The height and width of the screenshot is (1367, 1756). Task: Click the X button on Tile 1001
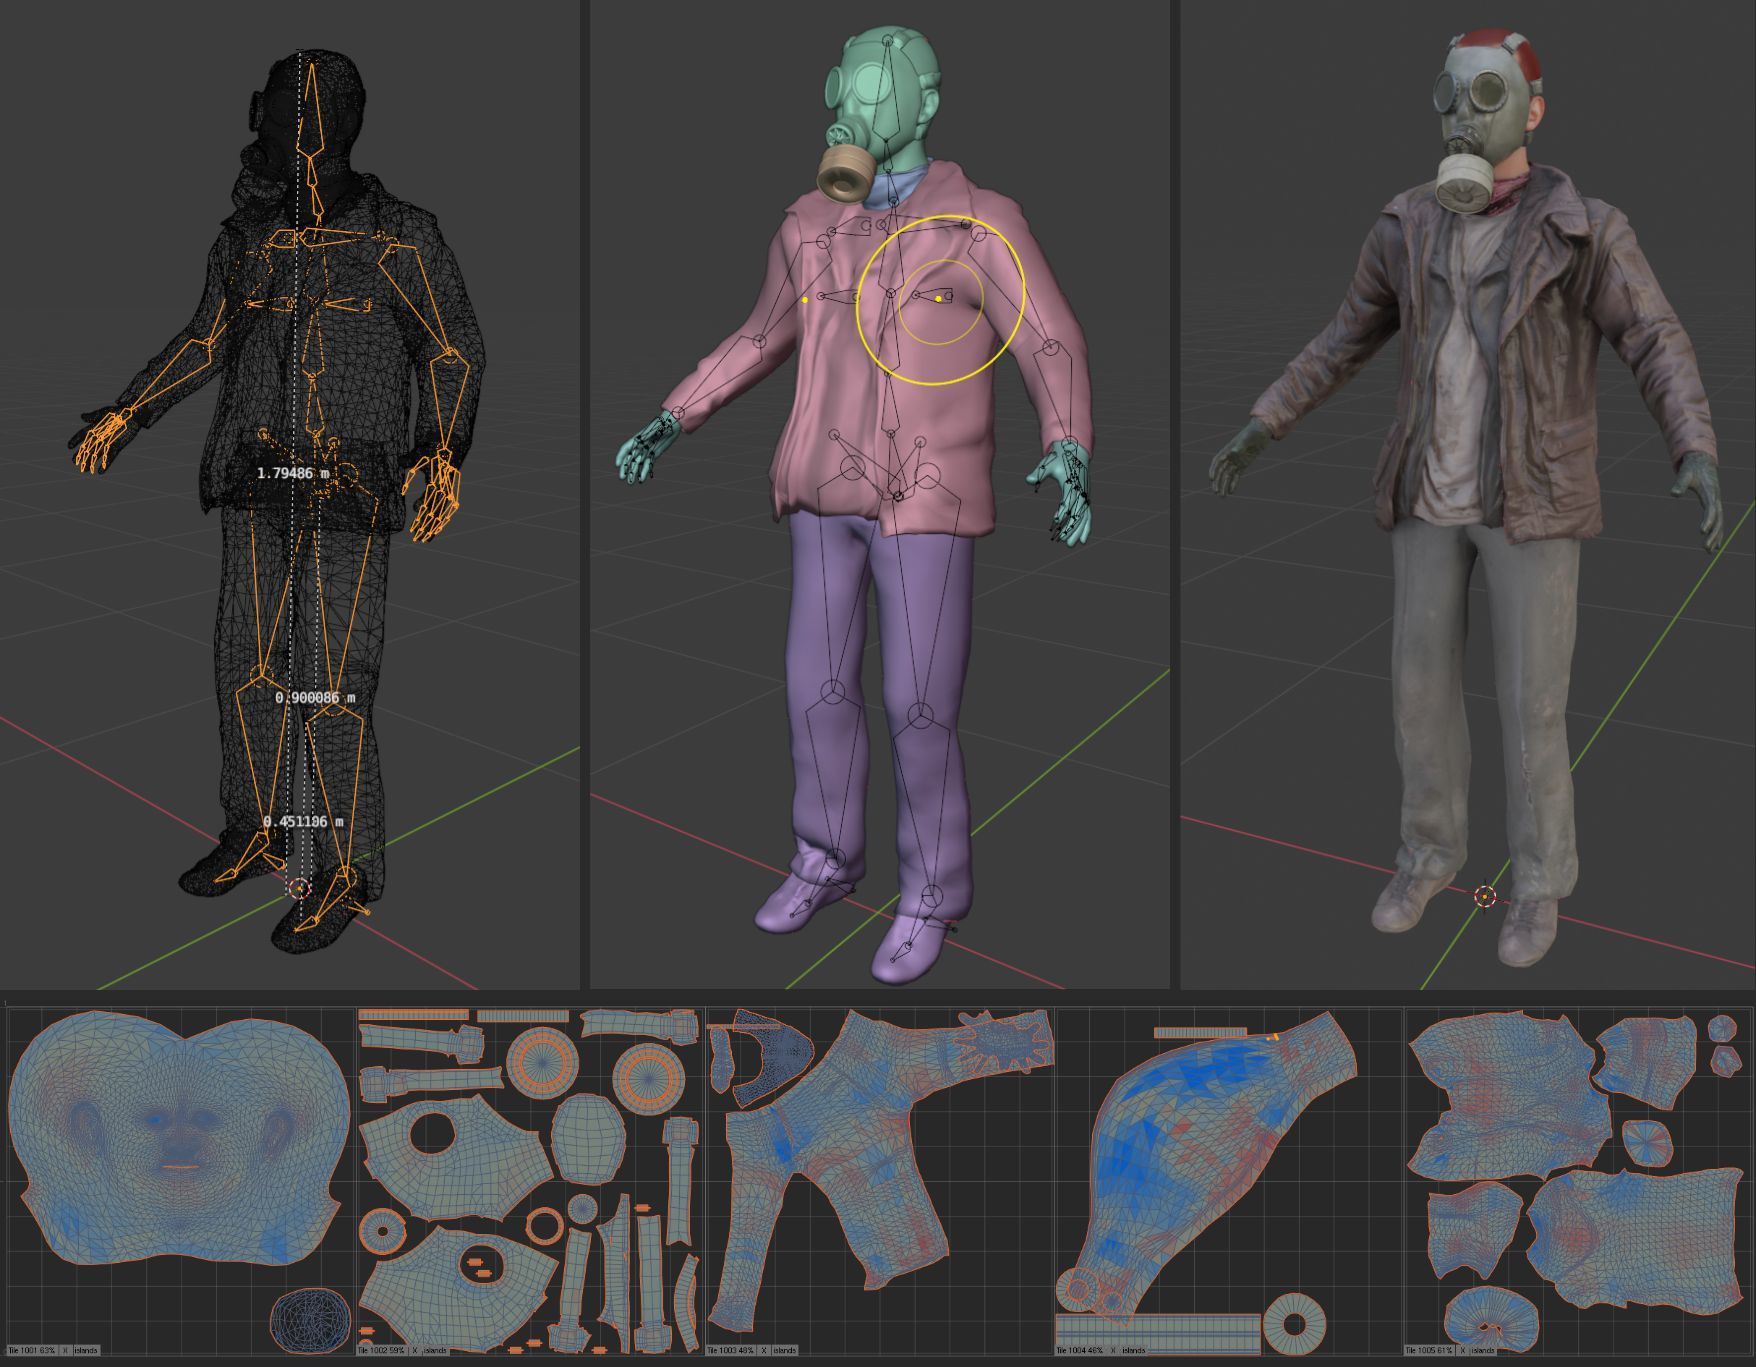66,1350
